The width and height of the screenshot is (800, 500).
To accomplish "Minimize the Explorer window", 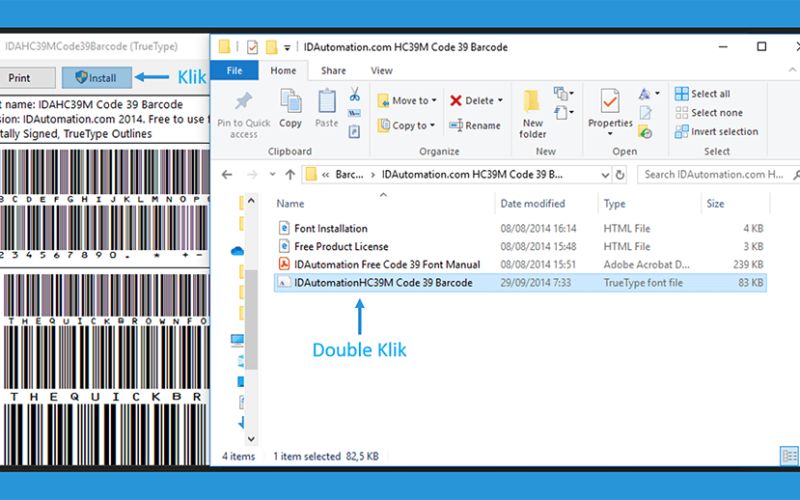I will [x=723, y=46].
